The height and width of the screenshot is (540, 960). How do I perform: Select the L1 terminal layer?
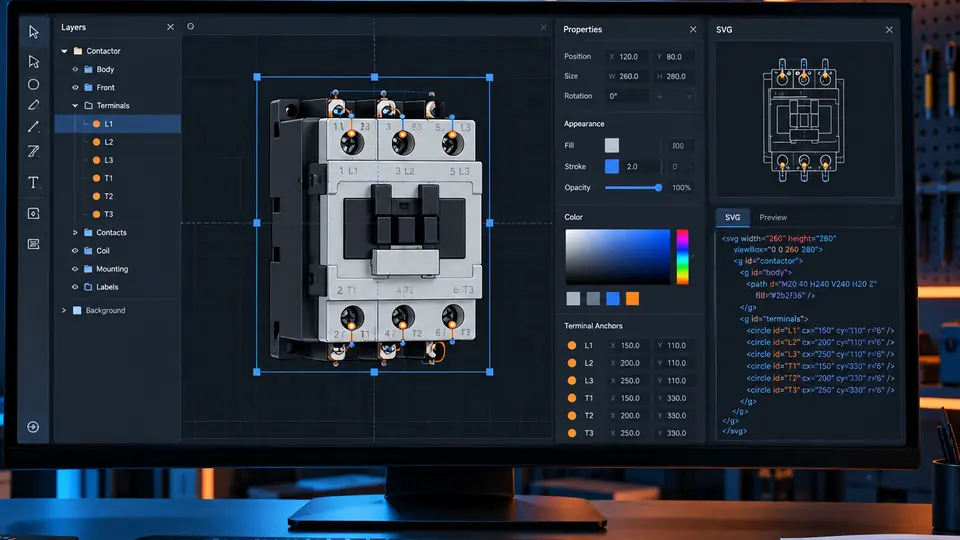pyautogui.click(x=118, y=124)
